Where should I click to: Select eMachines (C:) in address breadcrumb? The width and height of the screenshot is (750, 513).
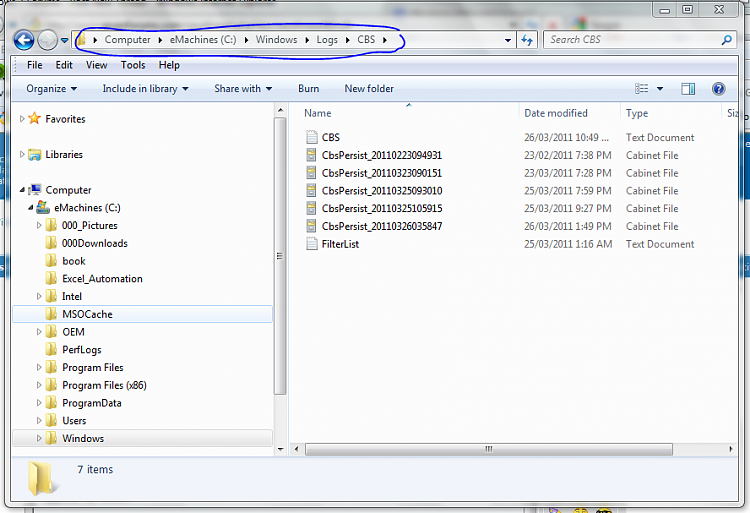[x=203, y=40]
